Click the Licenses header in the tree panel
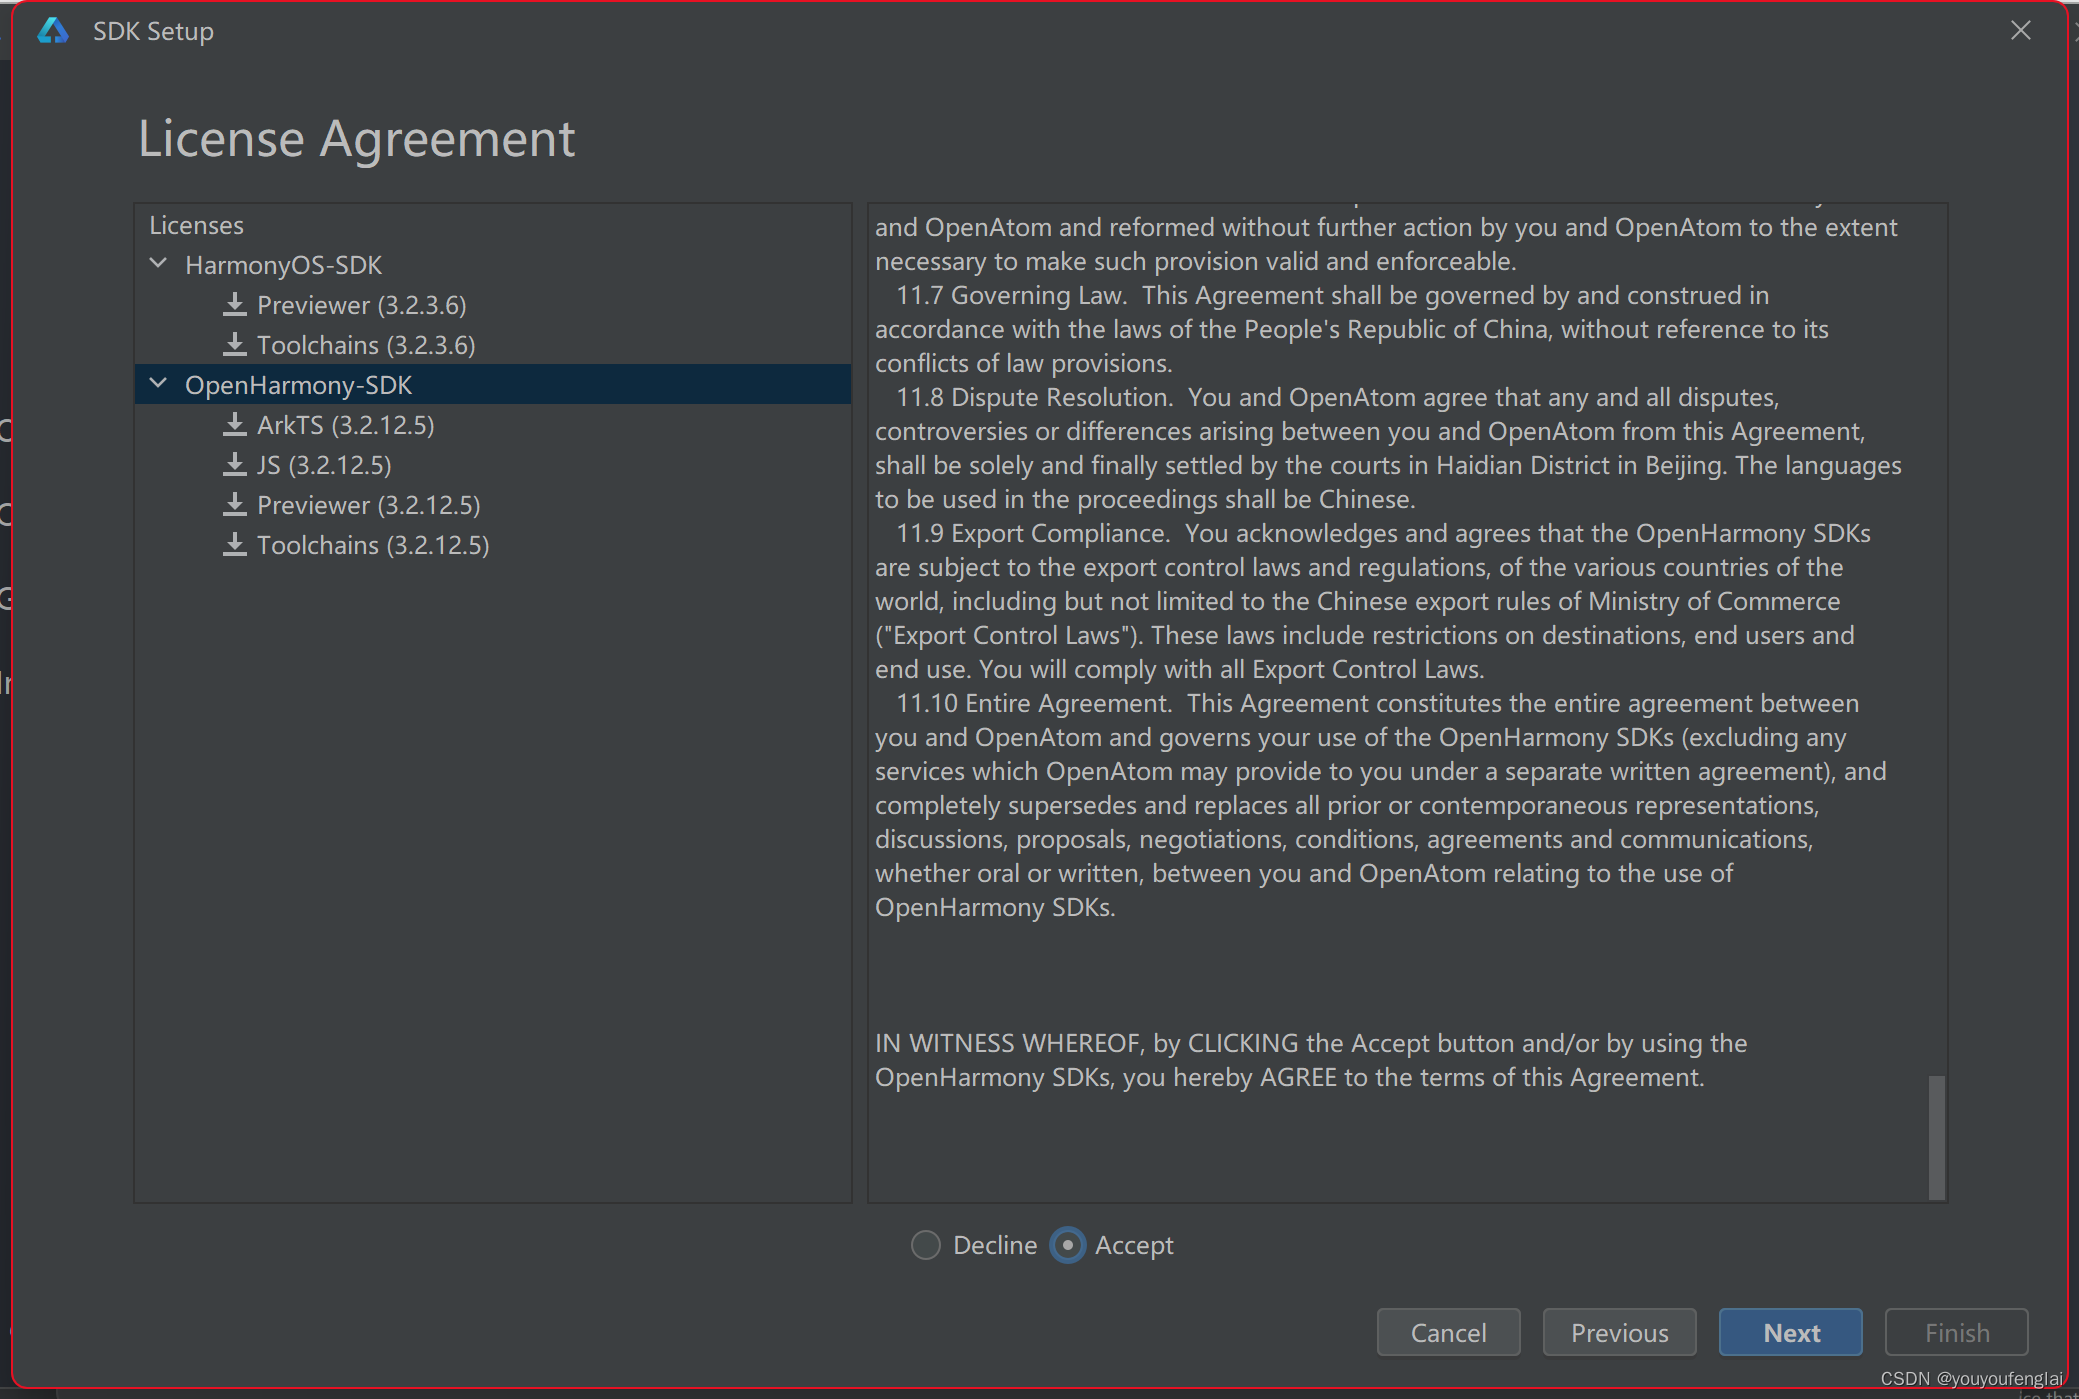Screen dimensions: 2079x1399 click(196, 225)
